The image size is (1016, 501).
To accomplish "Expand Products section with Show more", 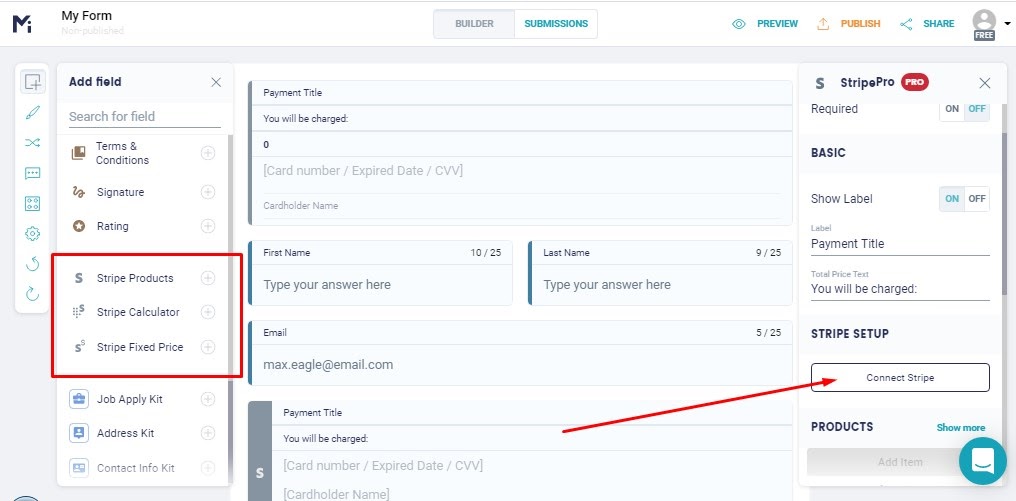I will pos(960,428).
